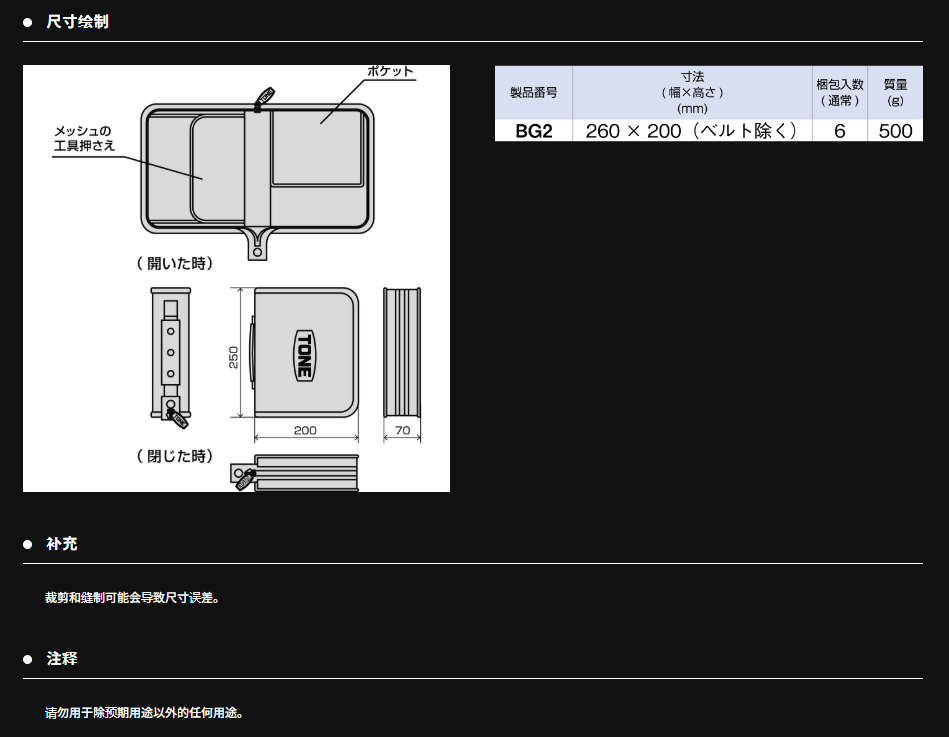
Task: Click the 70 mm thickness side-view drawing
Action: point(402,353)
